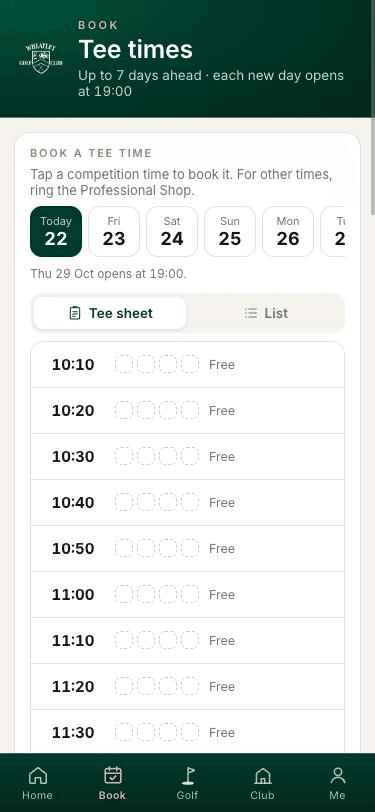Go to the Club house icon
This screenshot has height=812, width=375.
click(263, 775)
